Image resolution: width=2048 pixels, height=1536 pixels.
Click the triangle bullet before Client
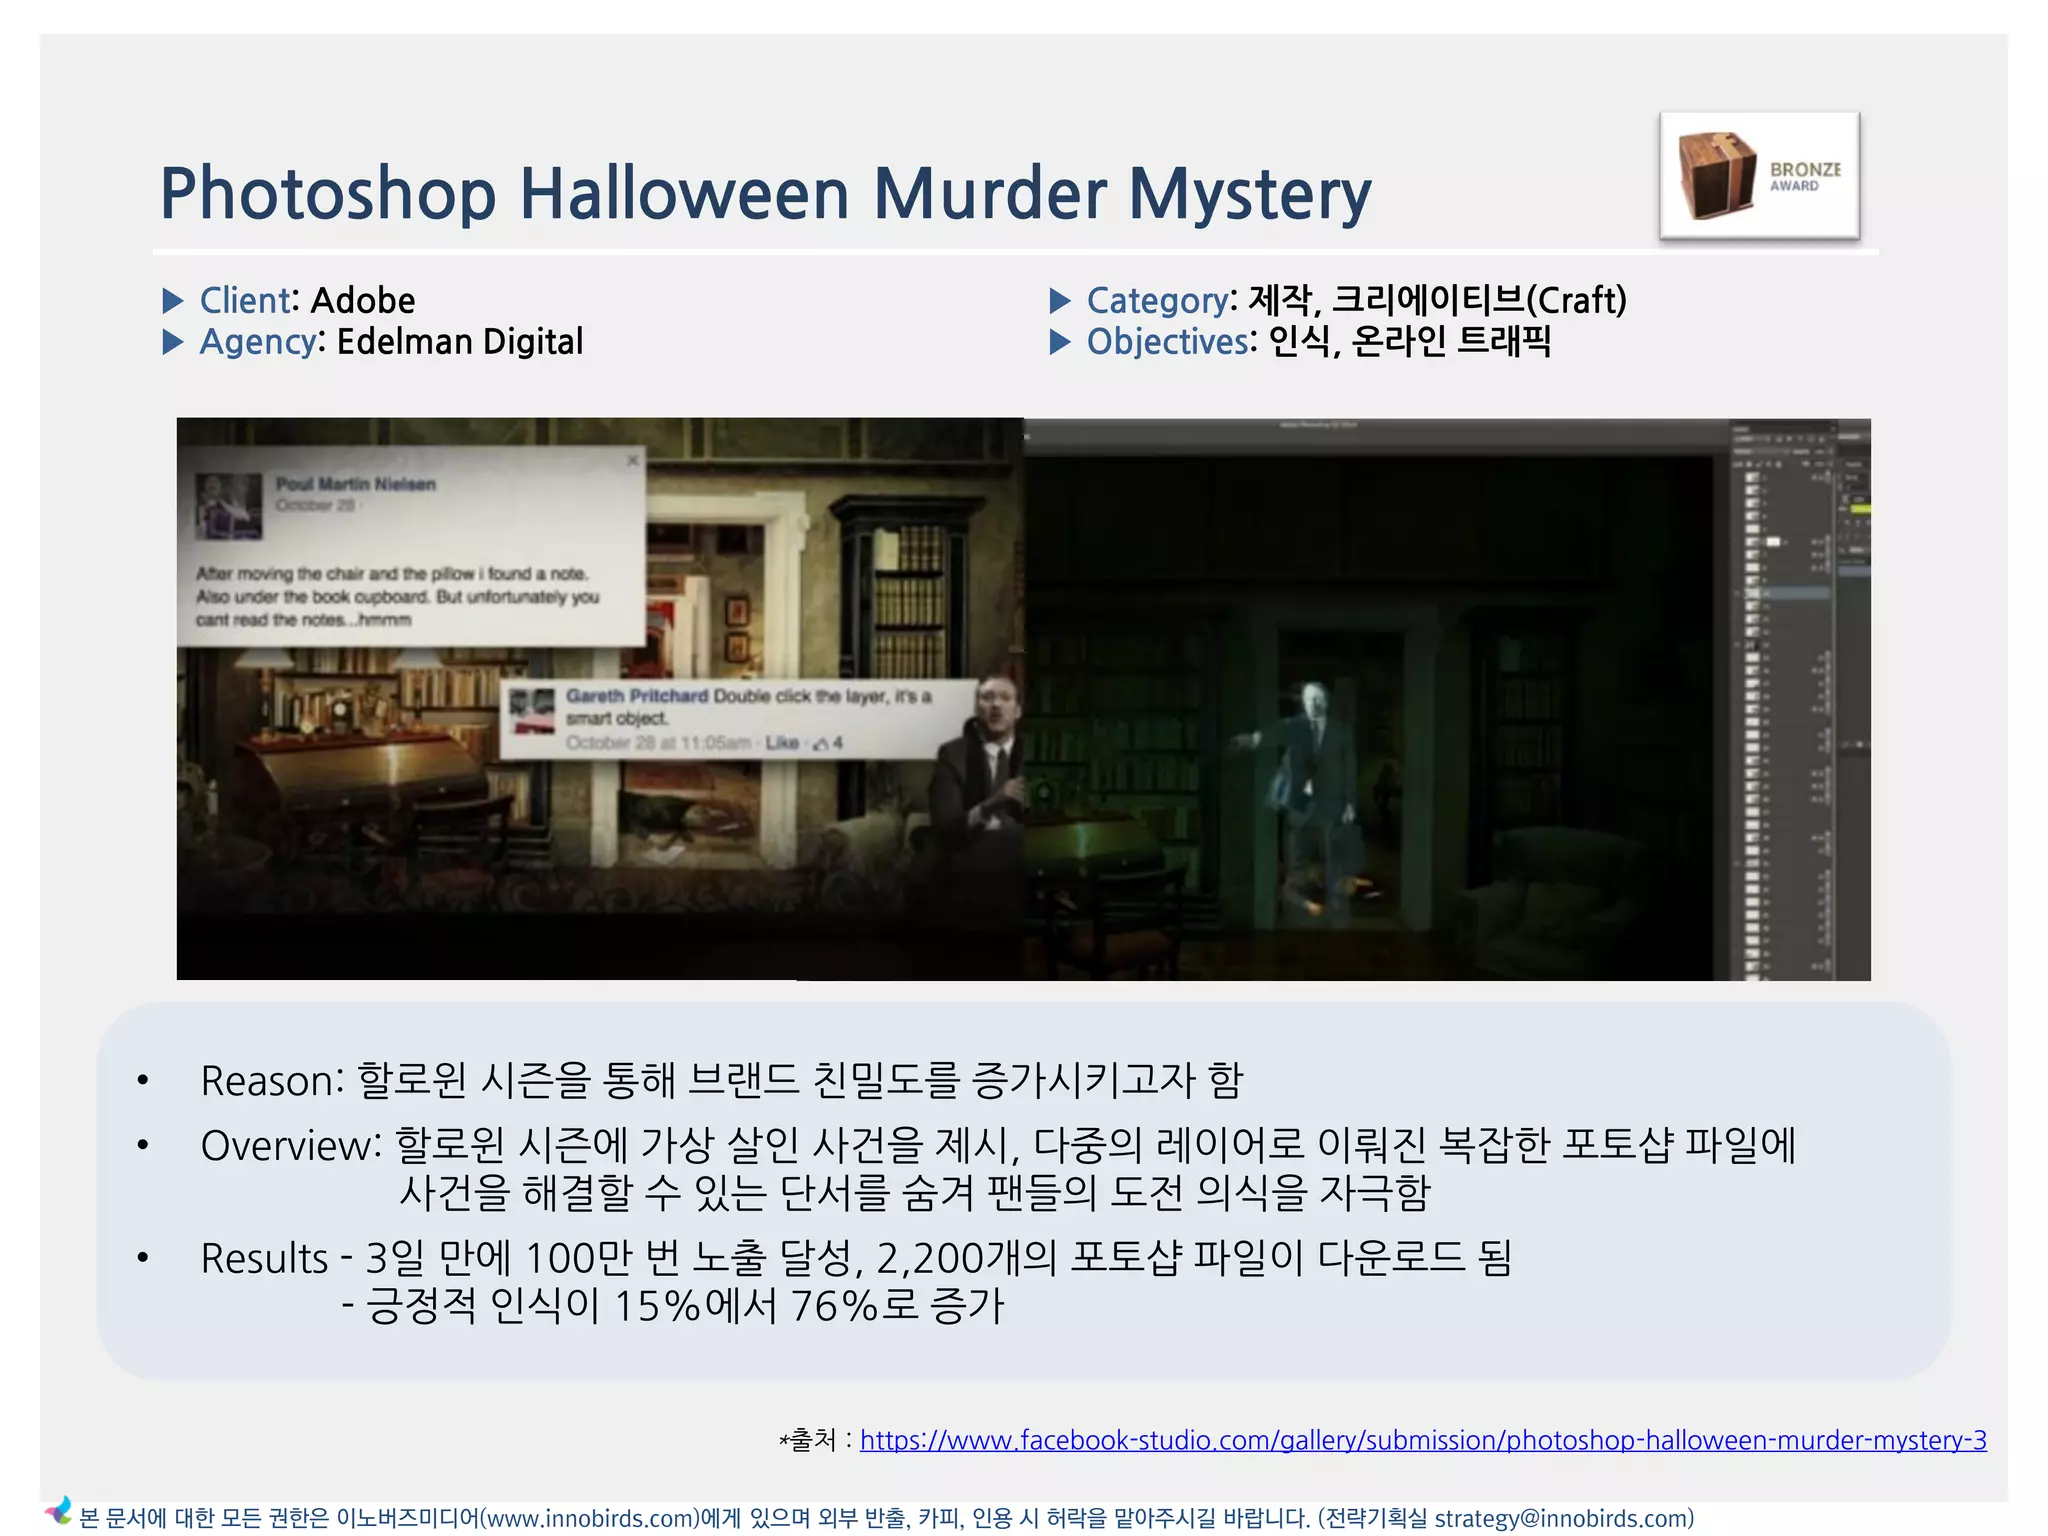click(x=173, y=300)
